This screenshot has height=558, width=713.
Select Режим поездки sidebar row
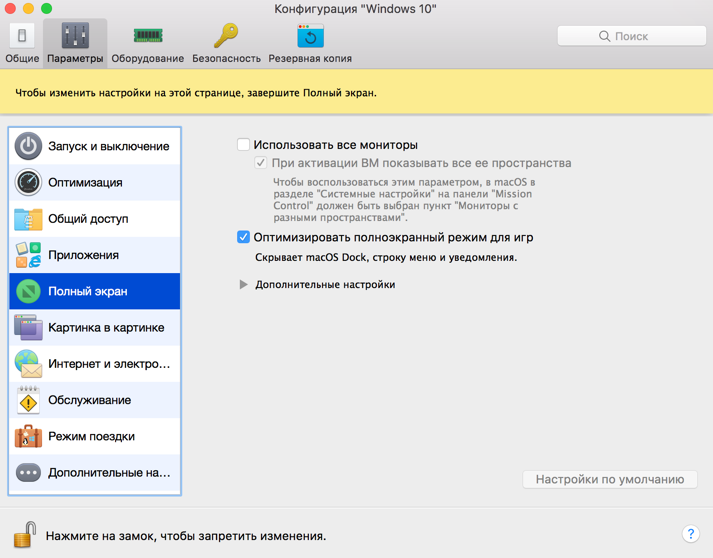[x=95, y=437]
